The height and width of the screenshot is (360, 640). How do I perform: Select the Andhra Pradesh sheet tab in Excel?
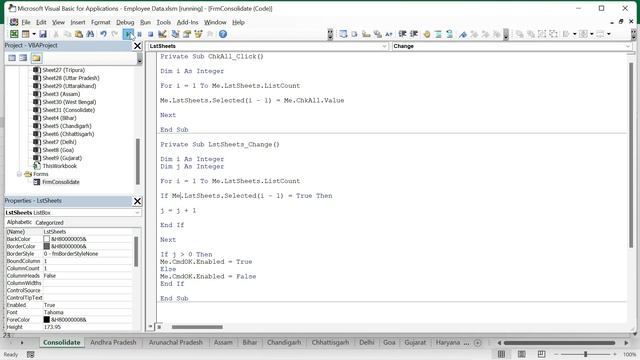(x=113, y=343)
